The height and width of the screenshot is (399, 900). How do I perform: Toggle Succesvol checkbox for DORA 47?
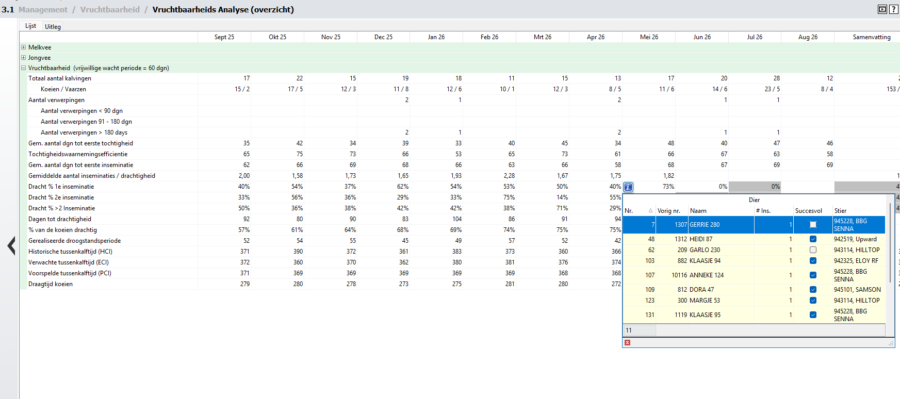(x=813, y=289)
